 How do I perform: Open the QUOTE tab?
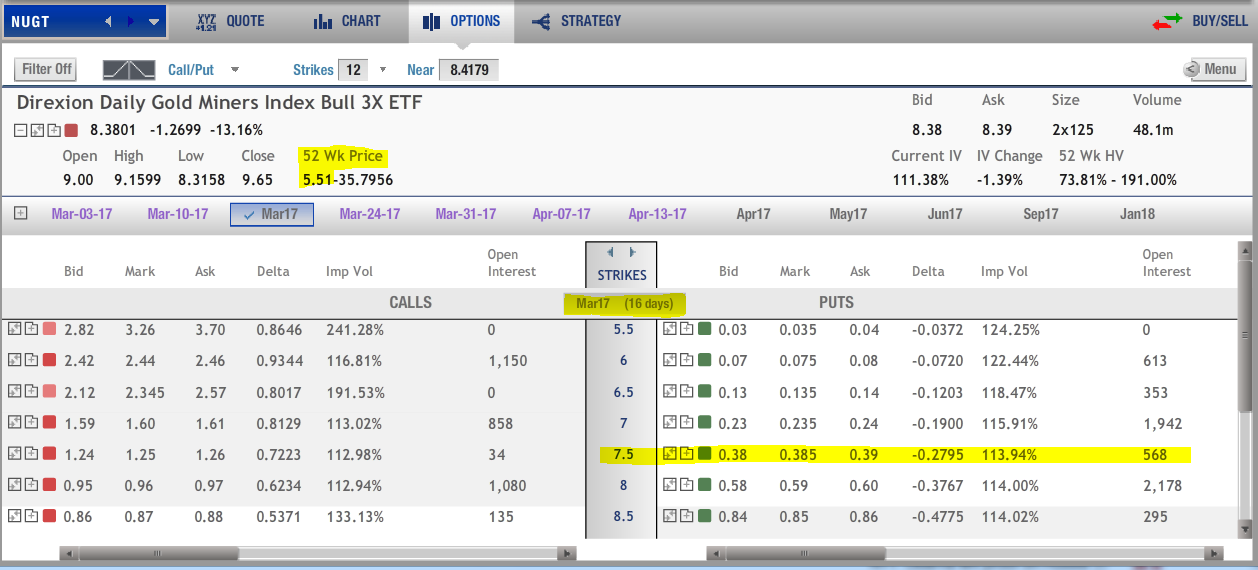coord(231,21)
